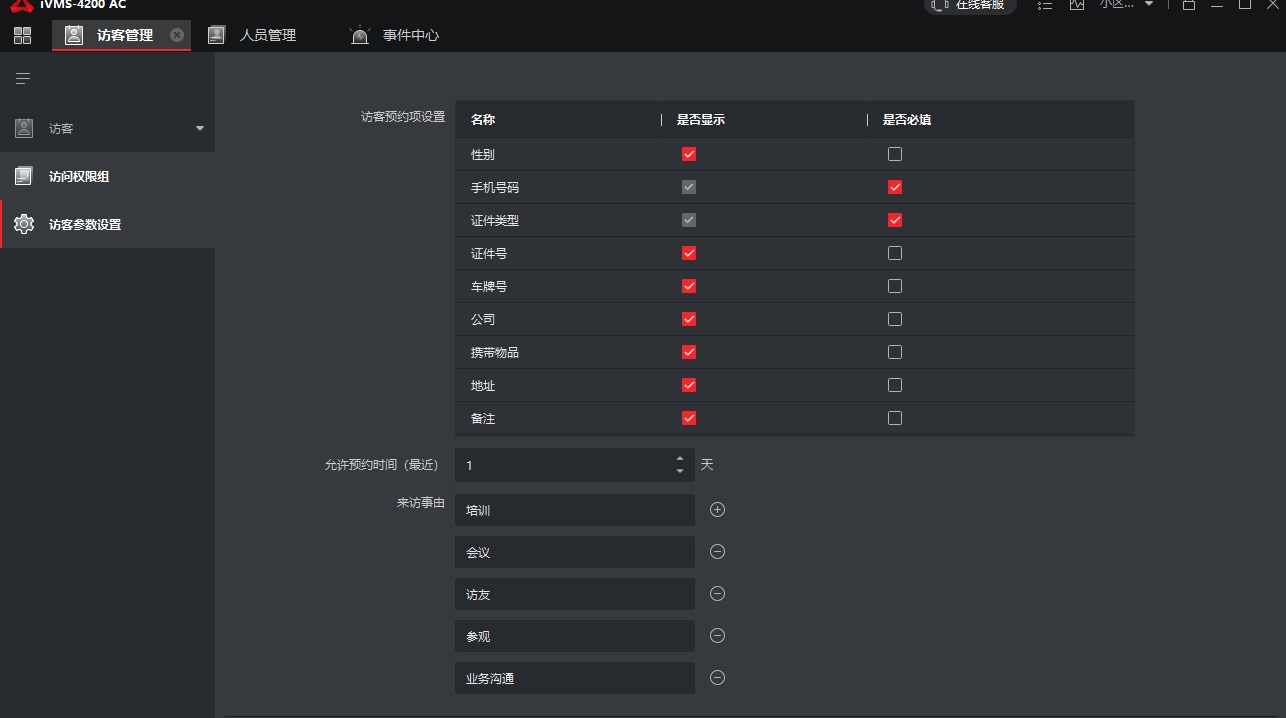Click the 是否必填 column header
Image resolution: width=1286 pixels, height=718 pixels.
(907, 120)
